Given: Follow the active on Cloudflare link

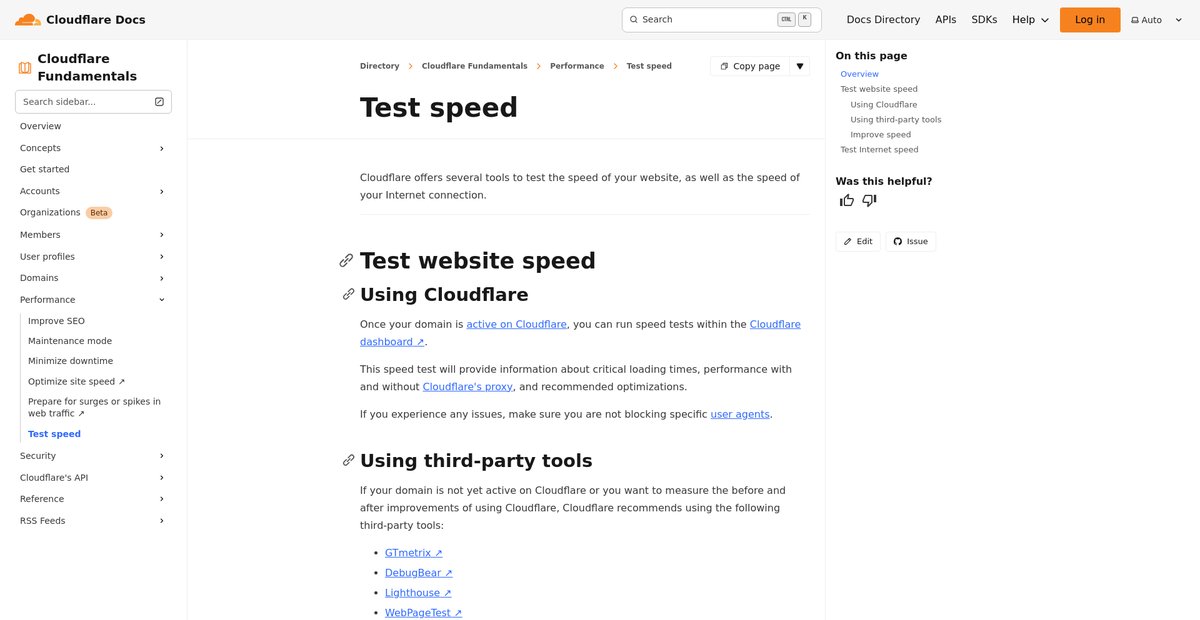Looking at the screenshot, I should pyautogui.click(x=516, y=324).
